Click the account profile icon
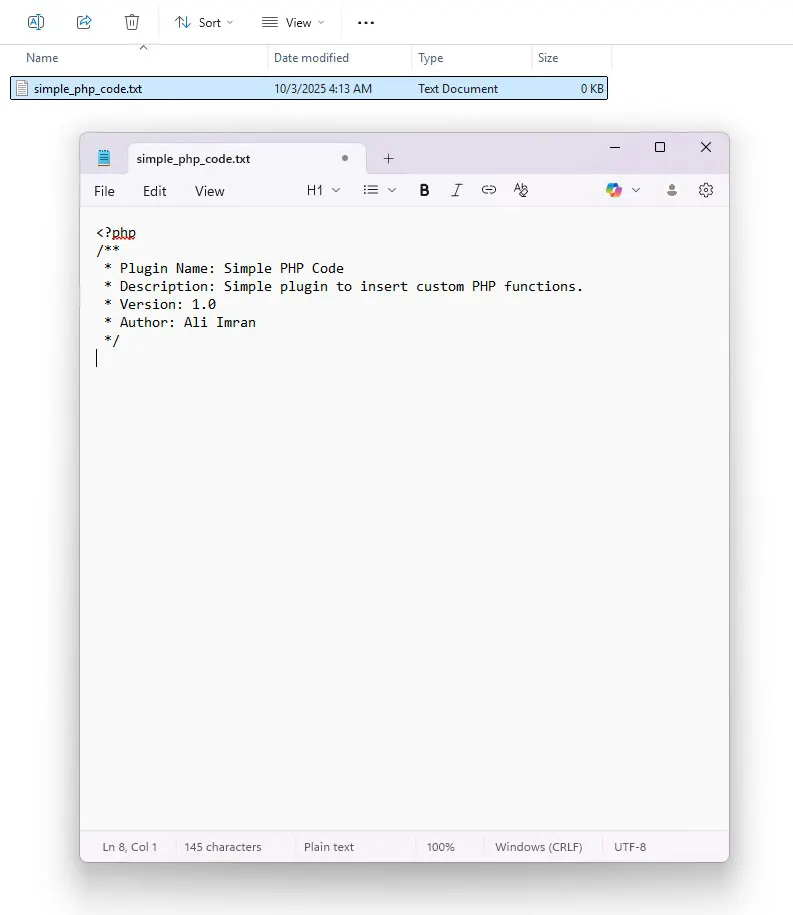793x915 pixels. click(672, 190)
